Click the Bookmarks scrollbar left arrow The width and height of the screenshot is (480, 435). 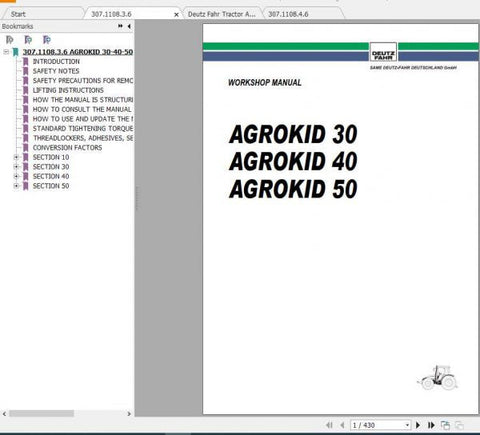pyautogui.click(x=4, y=414)
